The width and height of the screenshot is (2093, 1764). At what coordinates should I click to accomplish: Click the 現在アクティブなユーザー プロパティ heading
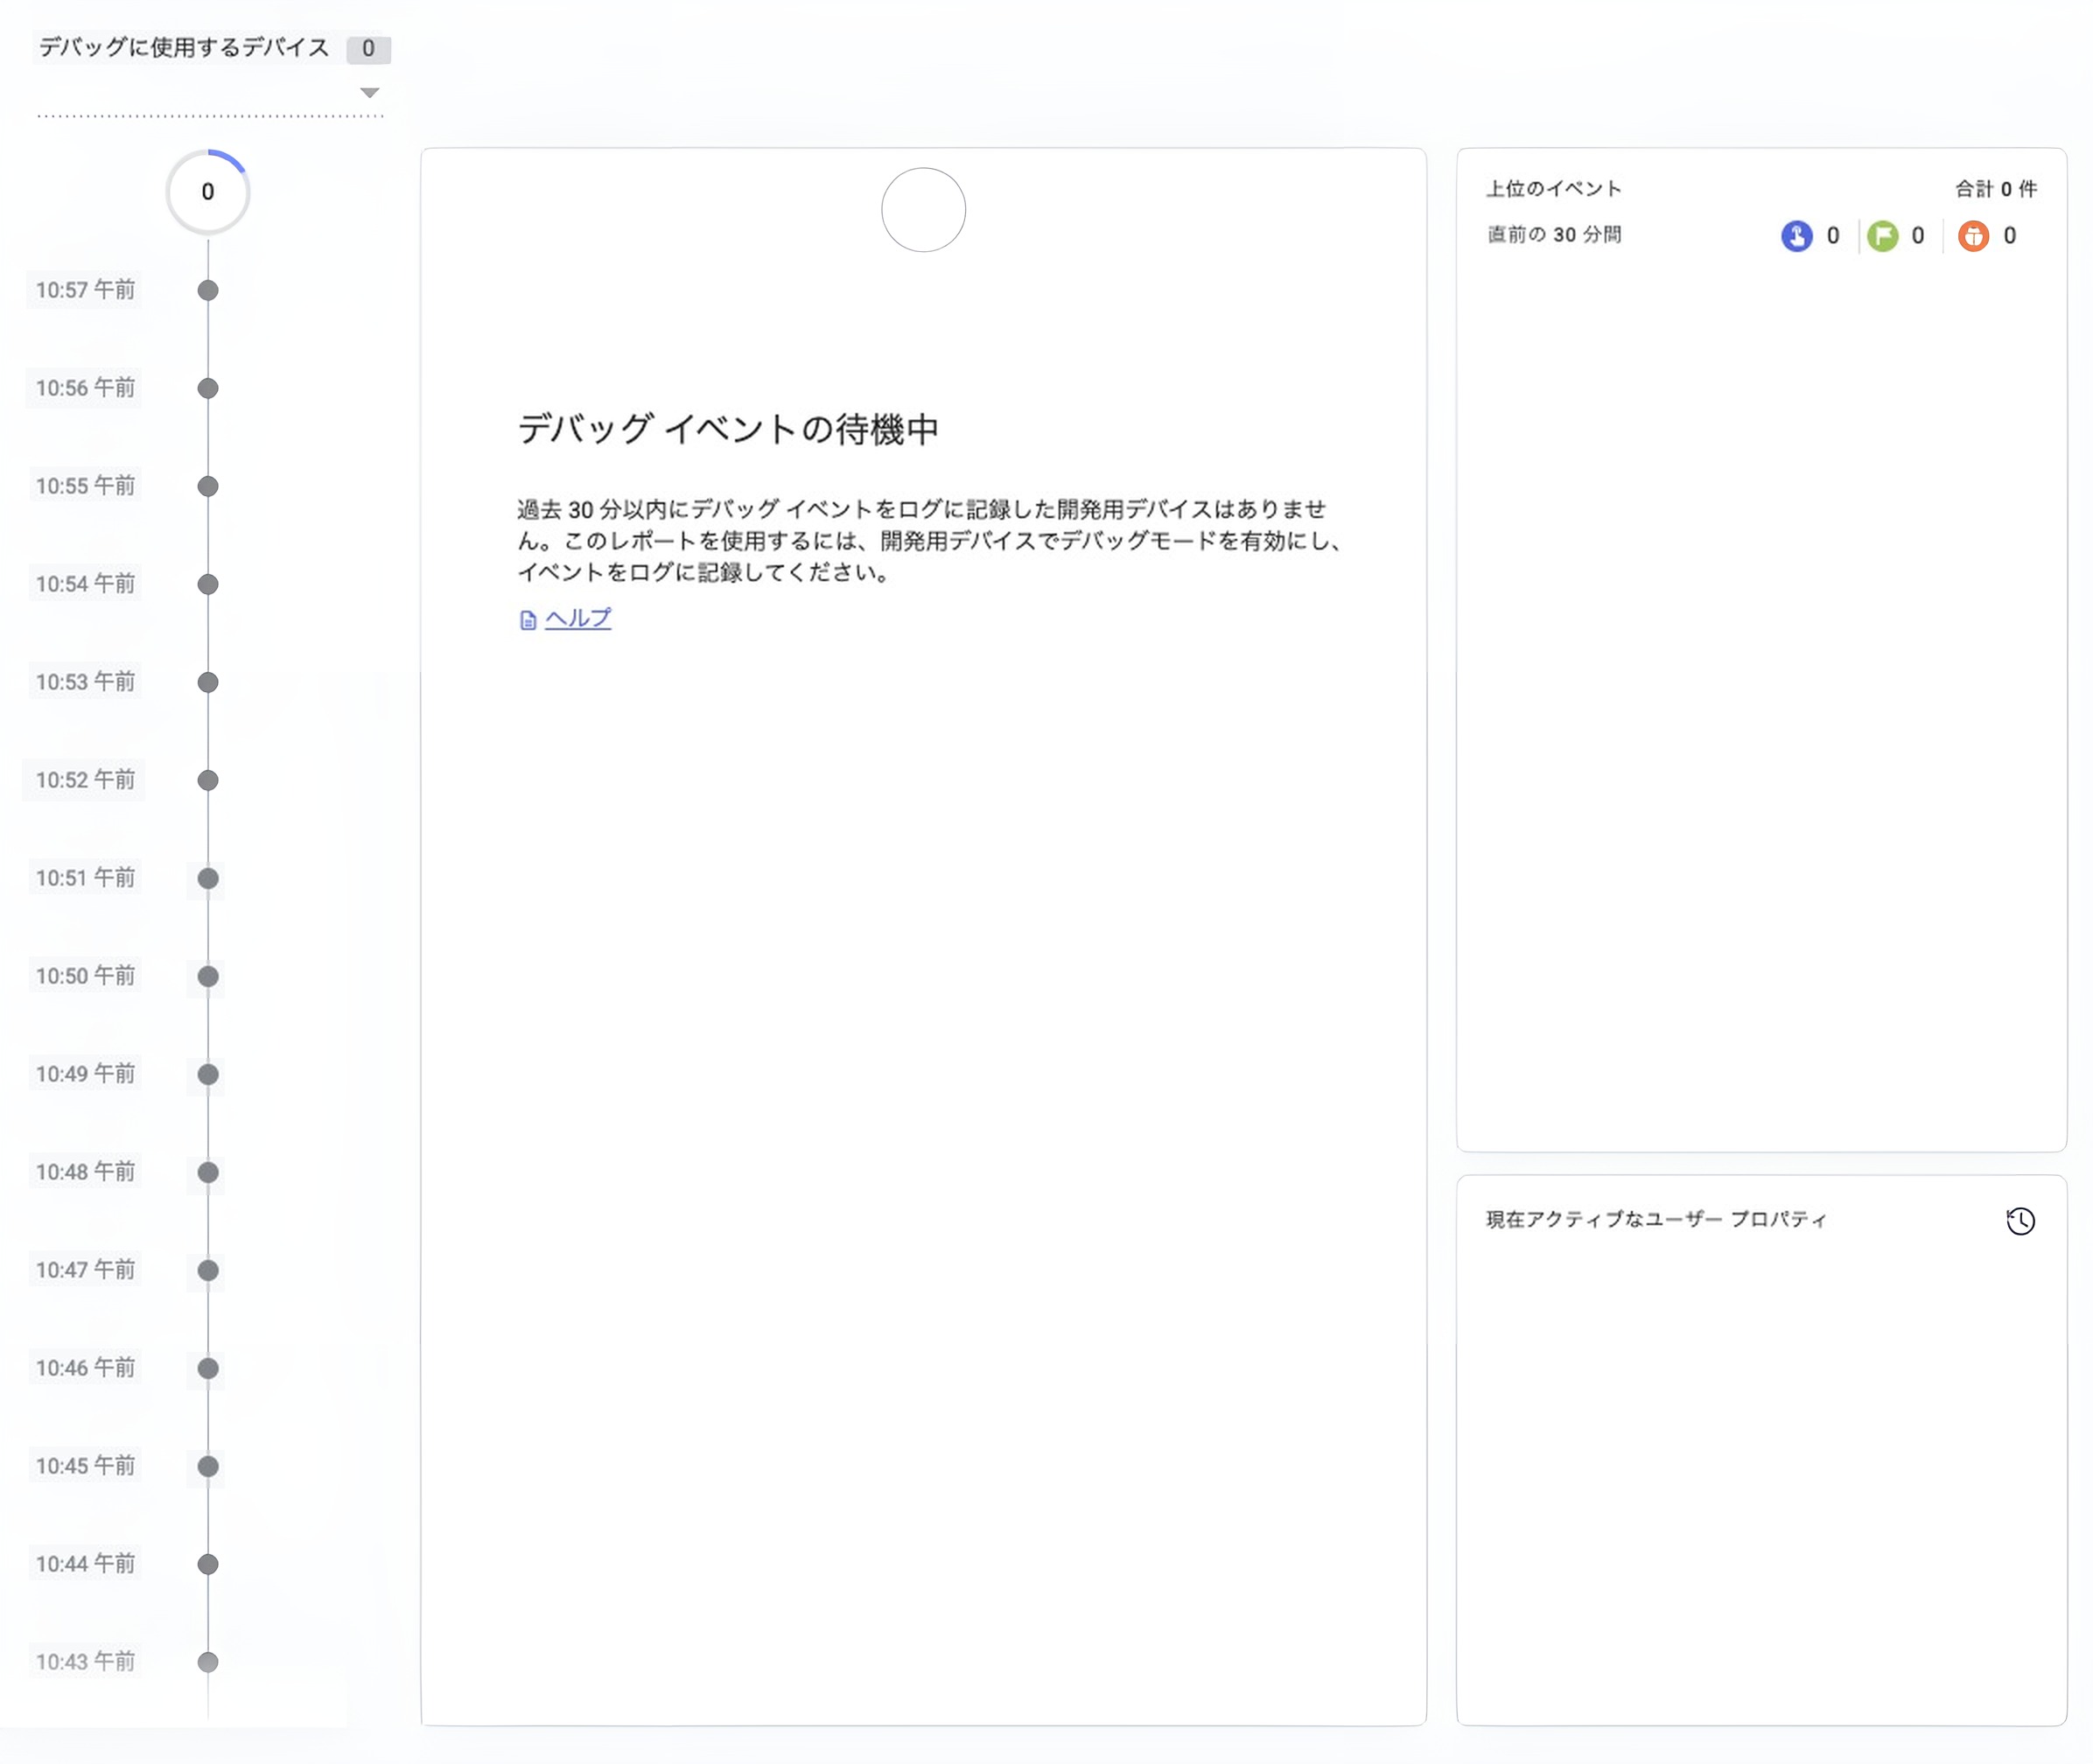[x=1657, y=1219]
